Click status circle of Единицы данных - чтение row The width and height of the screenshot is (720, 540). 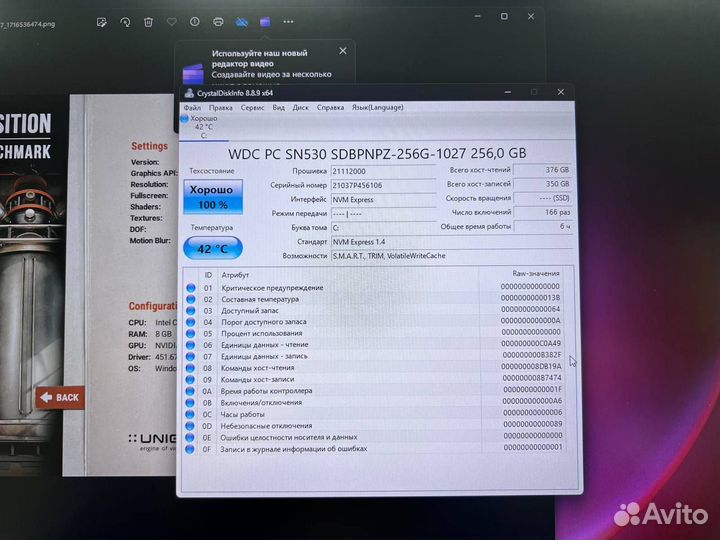[x=191, y=345]
